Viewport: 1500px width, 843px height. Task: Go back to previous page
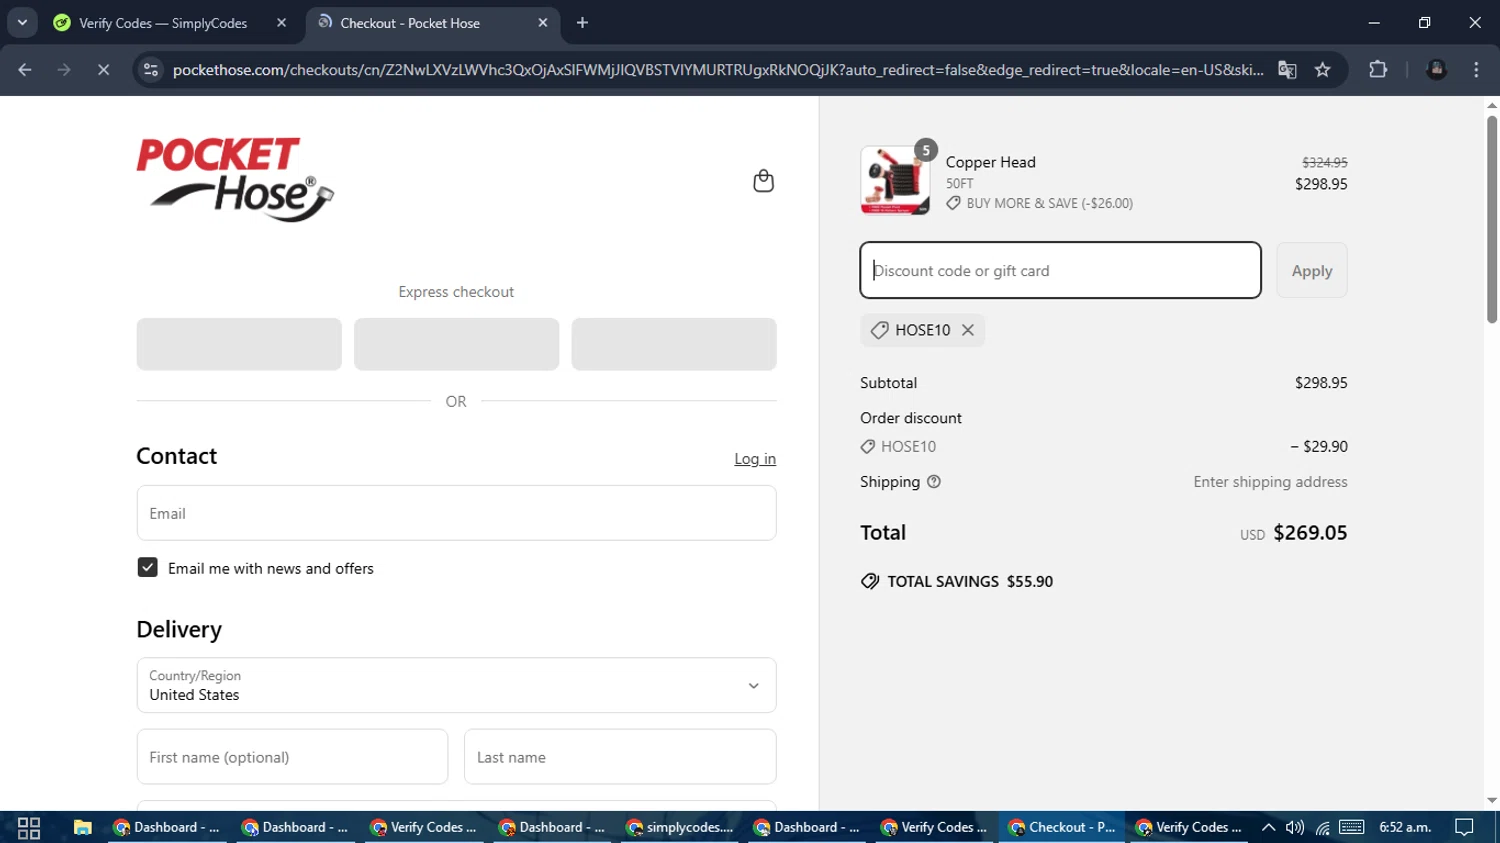click(25, 70)
